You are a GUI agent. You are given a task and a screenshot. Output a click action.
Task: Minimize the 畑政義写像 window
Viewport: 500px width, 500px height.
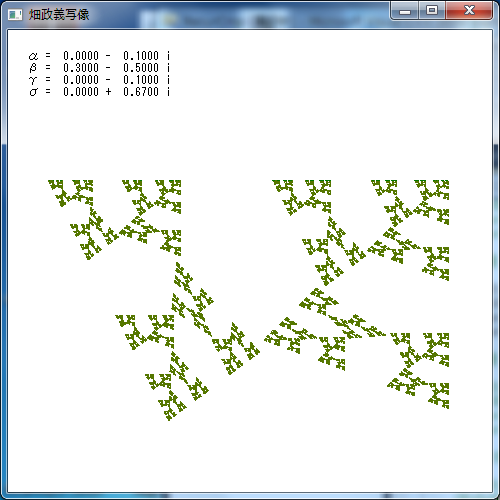pos(405,11)
